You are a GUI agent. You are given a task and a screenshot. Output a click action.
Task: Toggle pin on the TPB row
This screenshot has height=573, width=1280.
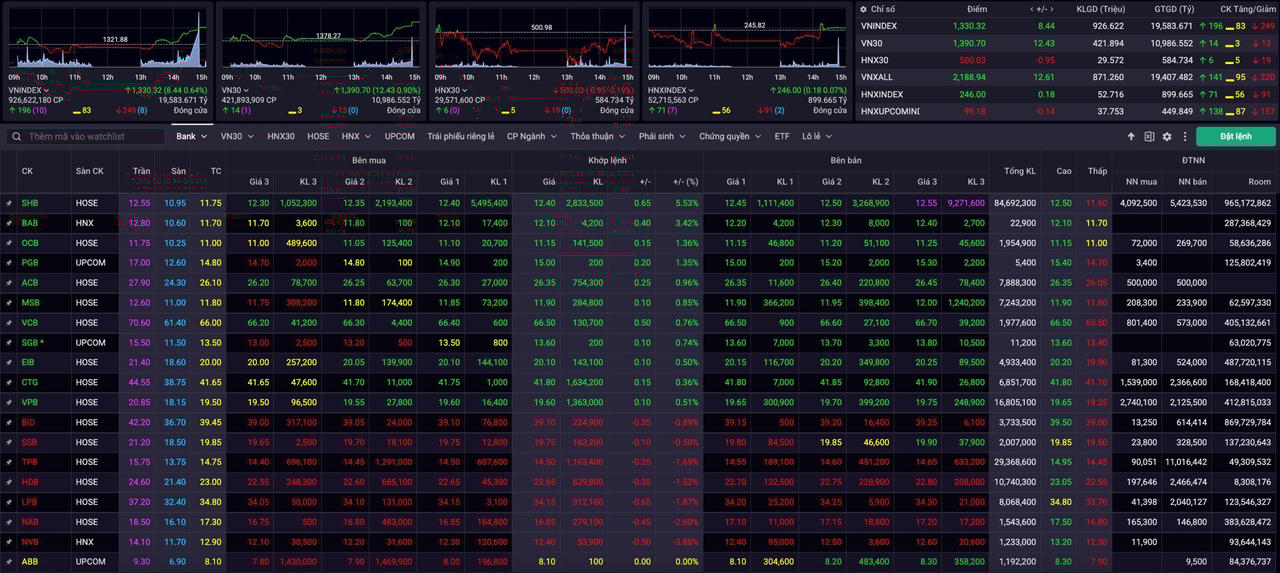tap(9, 462)
